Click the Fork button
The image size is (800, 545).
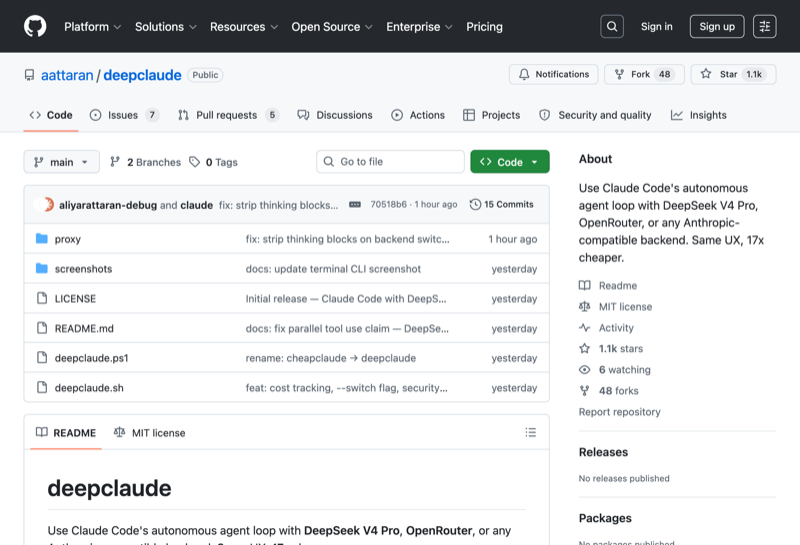pos(644,75)
